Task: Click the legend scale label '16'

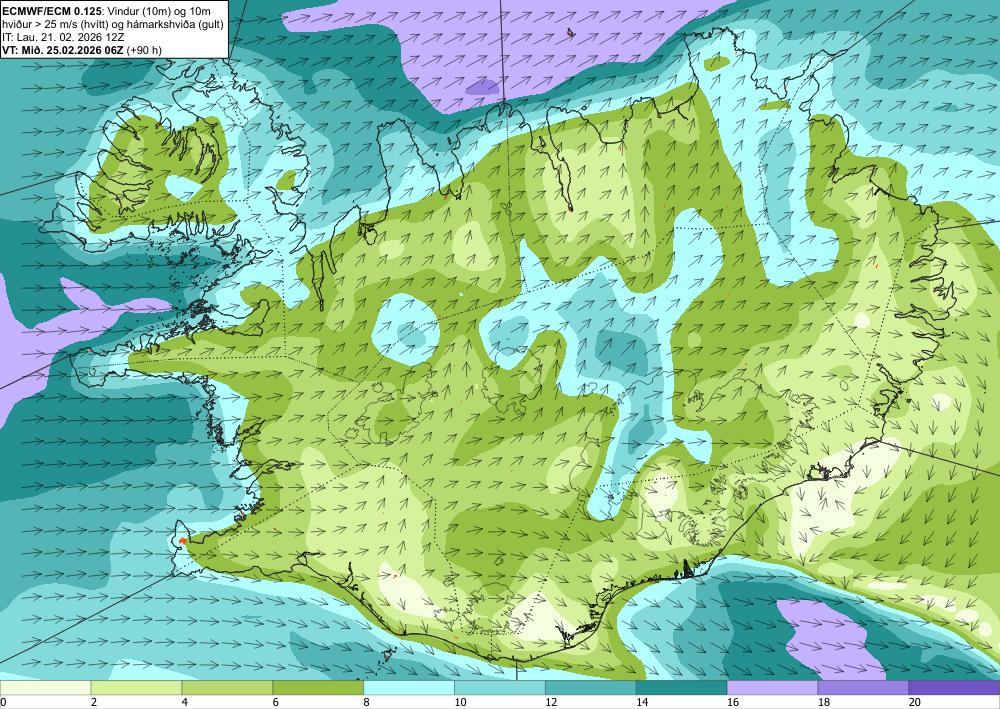Action: [x=733, y=703]
